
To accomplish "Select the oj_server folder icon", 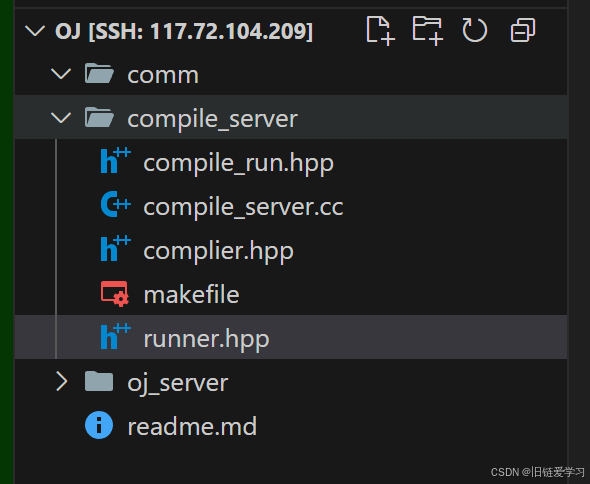I will 99,381.
